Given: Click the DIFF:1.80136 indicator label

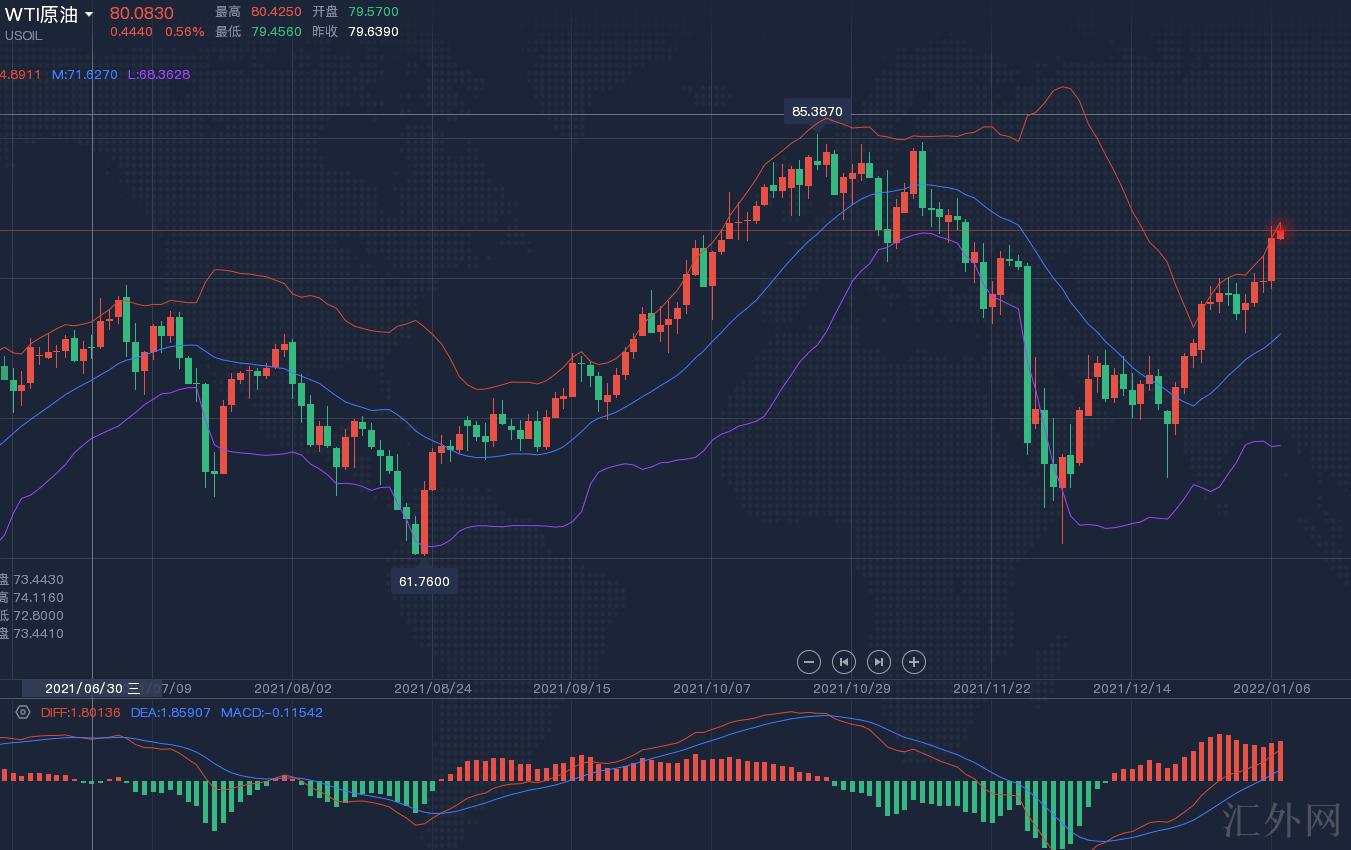Looking at the screenshot, I should point(80,713).
